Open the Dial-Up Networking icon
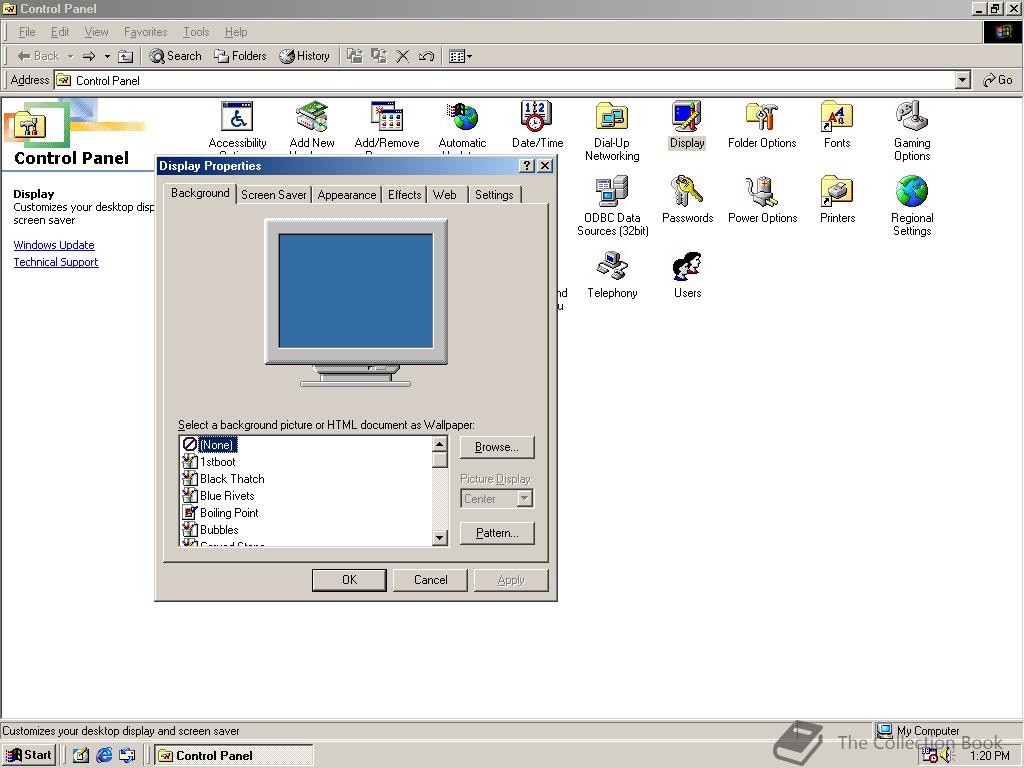 tap(612, 118)
